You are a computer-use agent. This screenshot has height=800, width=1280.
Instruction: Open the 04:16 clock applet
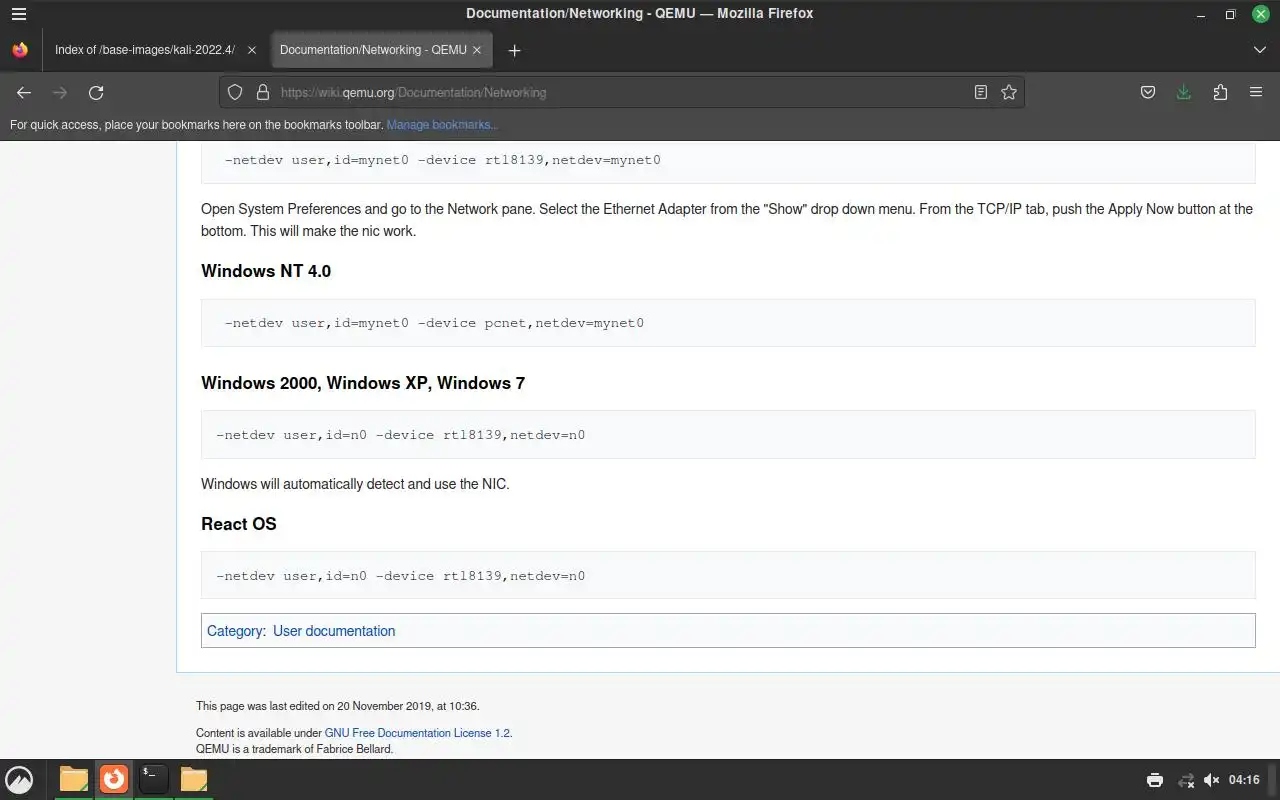tap(1245, 780)
